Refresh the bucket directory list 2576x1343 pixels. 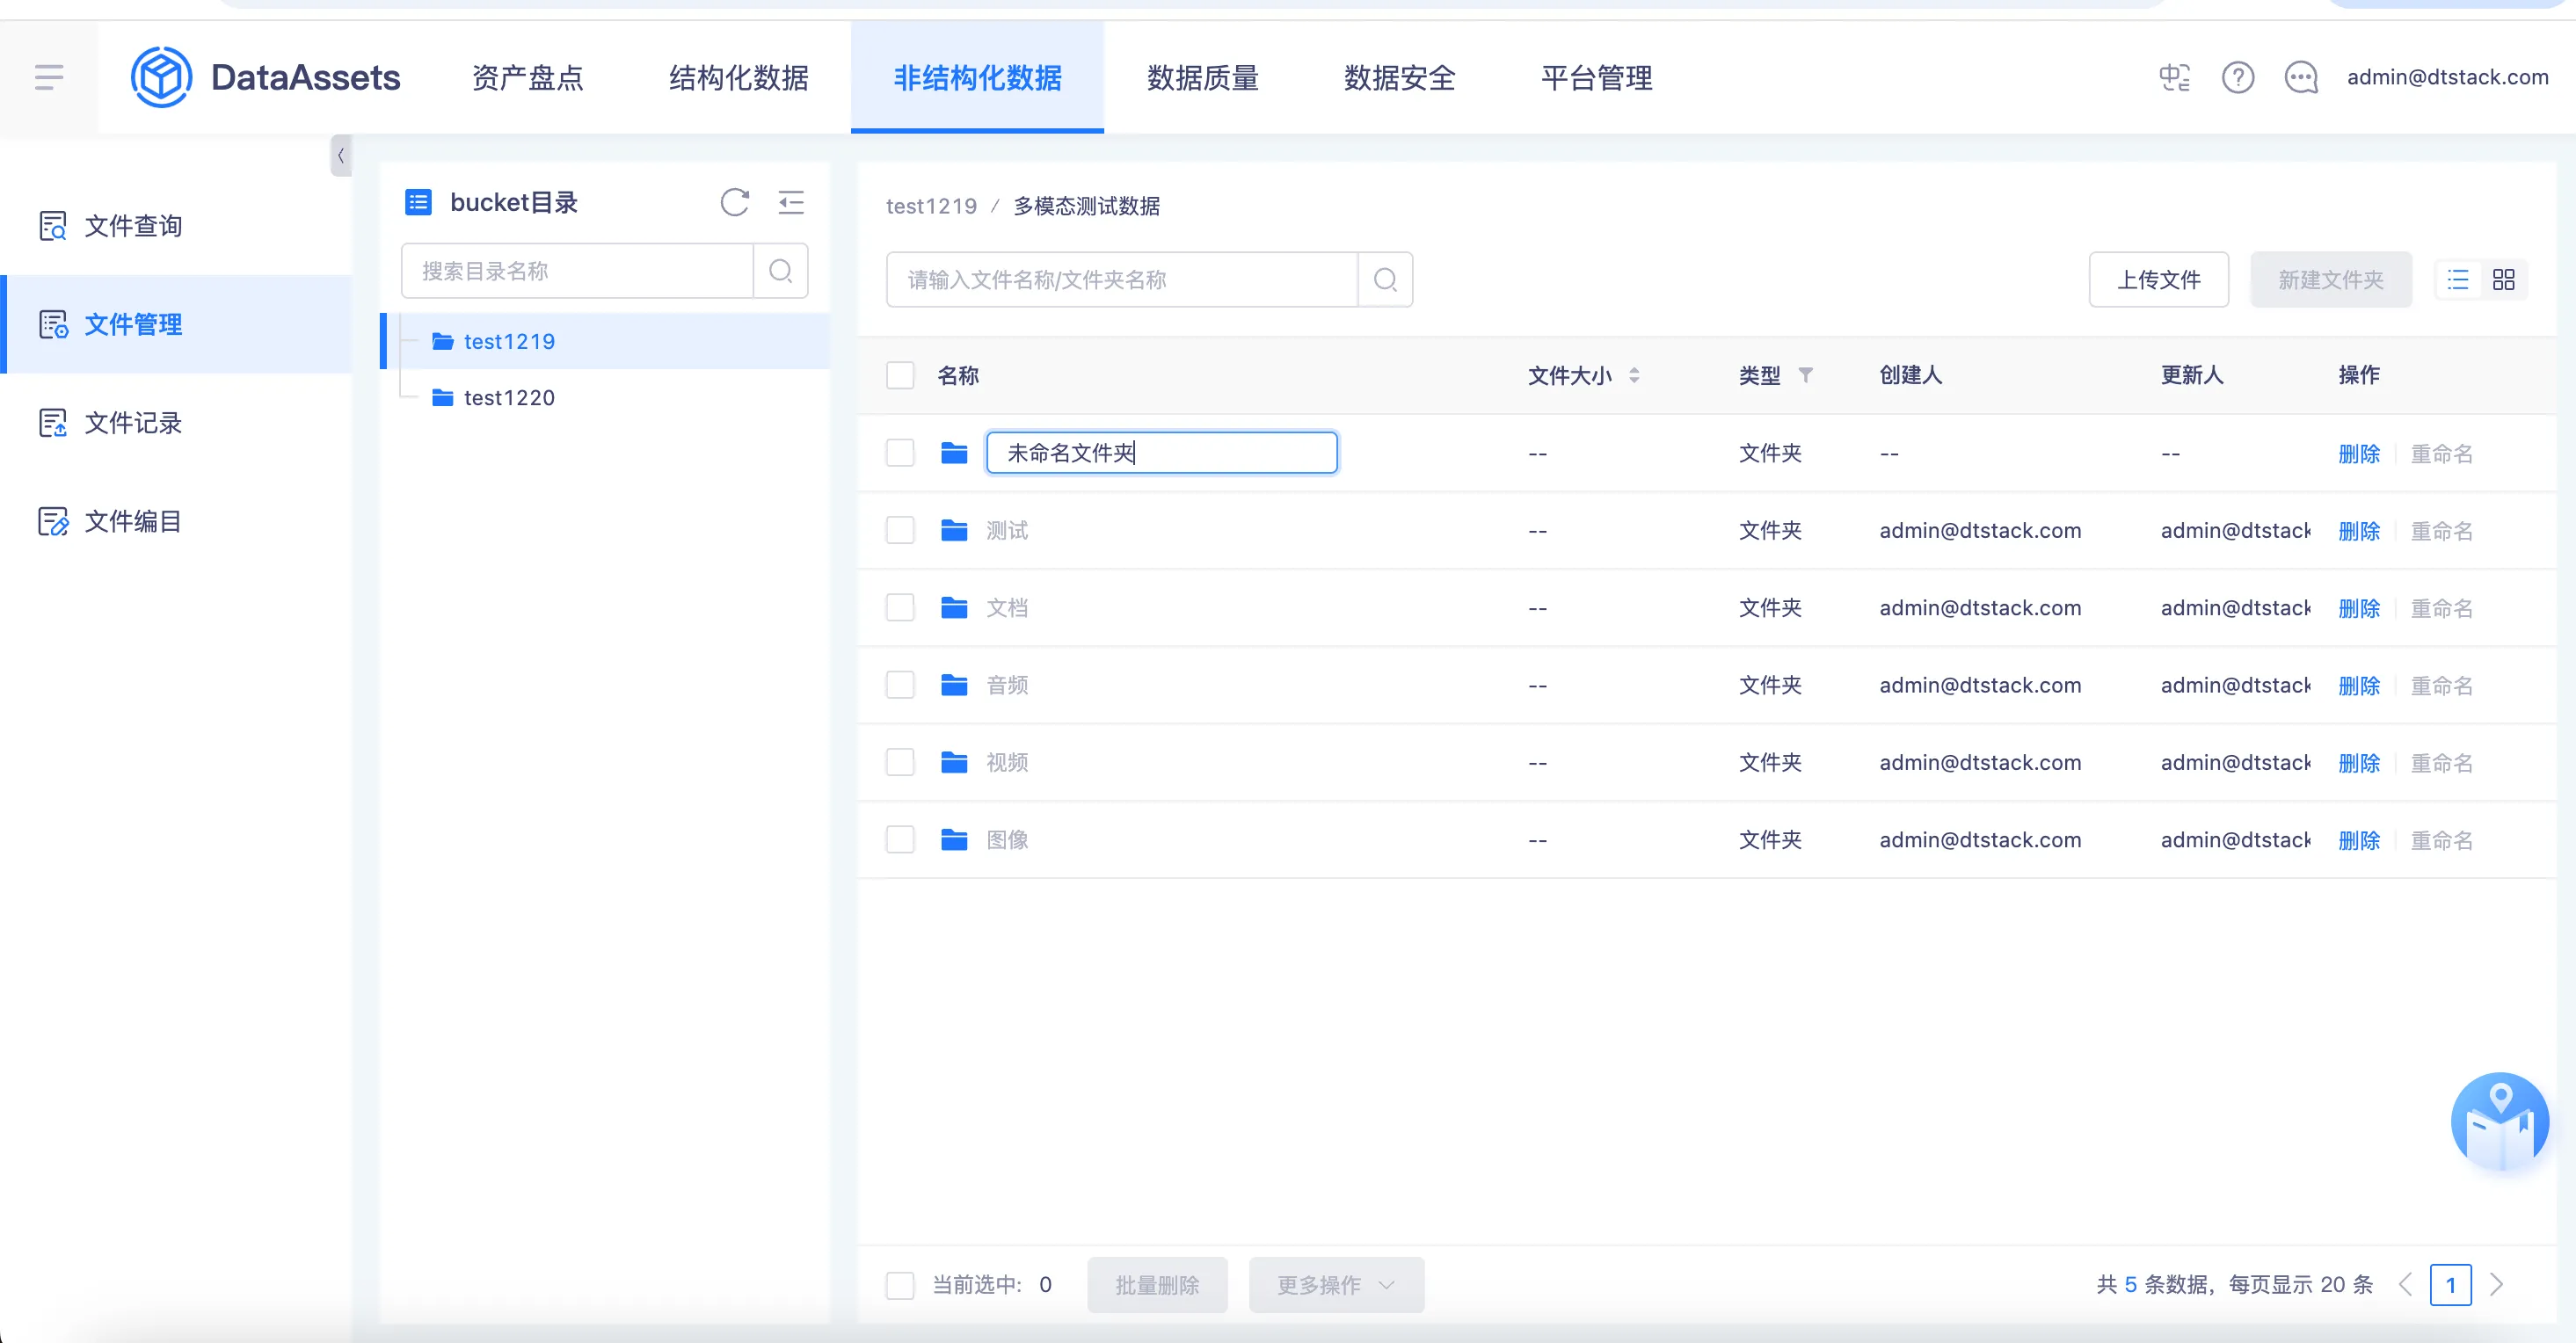pyautogui.click(x=734, y=202)
